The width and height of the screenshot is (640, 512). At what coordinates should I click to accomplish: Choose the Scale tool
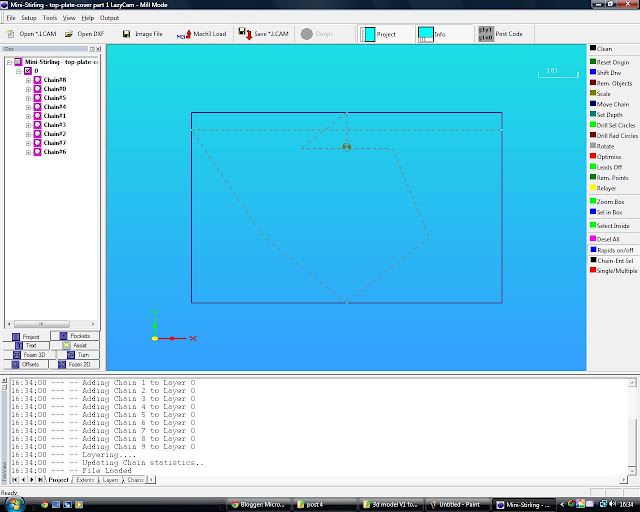(x=600, y=93)
